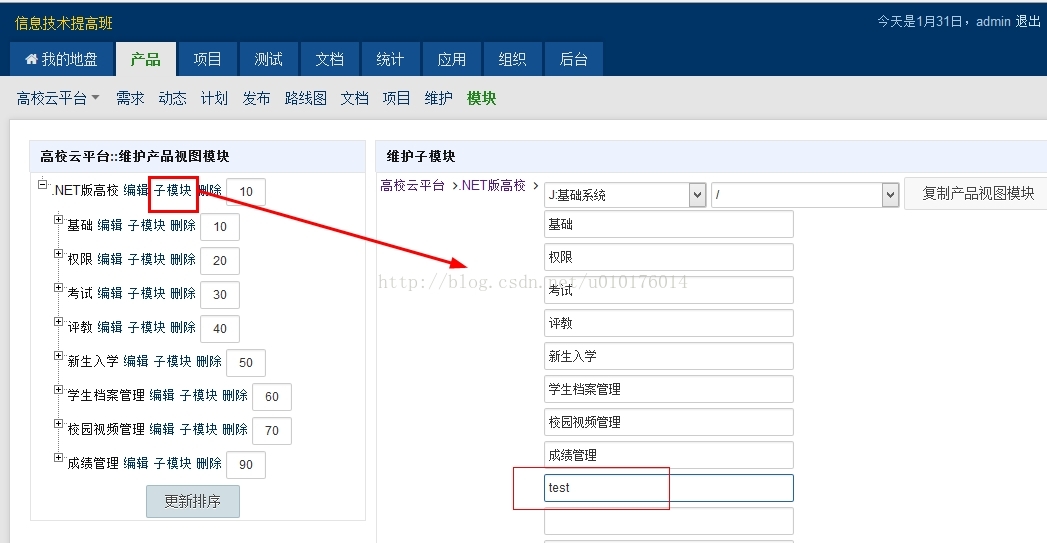Switch to the 项目 main tab
Image resolution: width=1047 pixels, height=543 pixels.
(x=207, y=59)
